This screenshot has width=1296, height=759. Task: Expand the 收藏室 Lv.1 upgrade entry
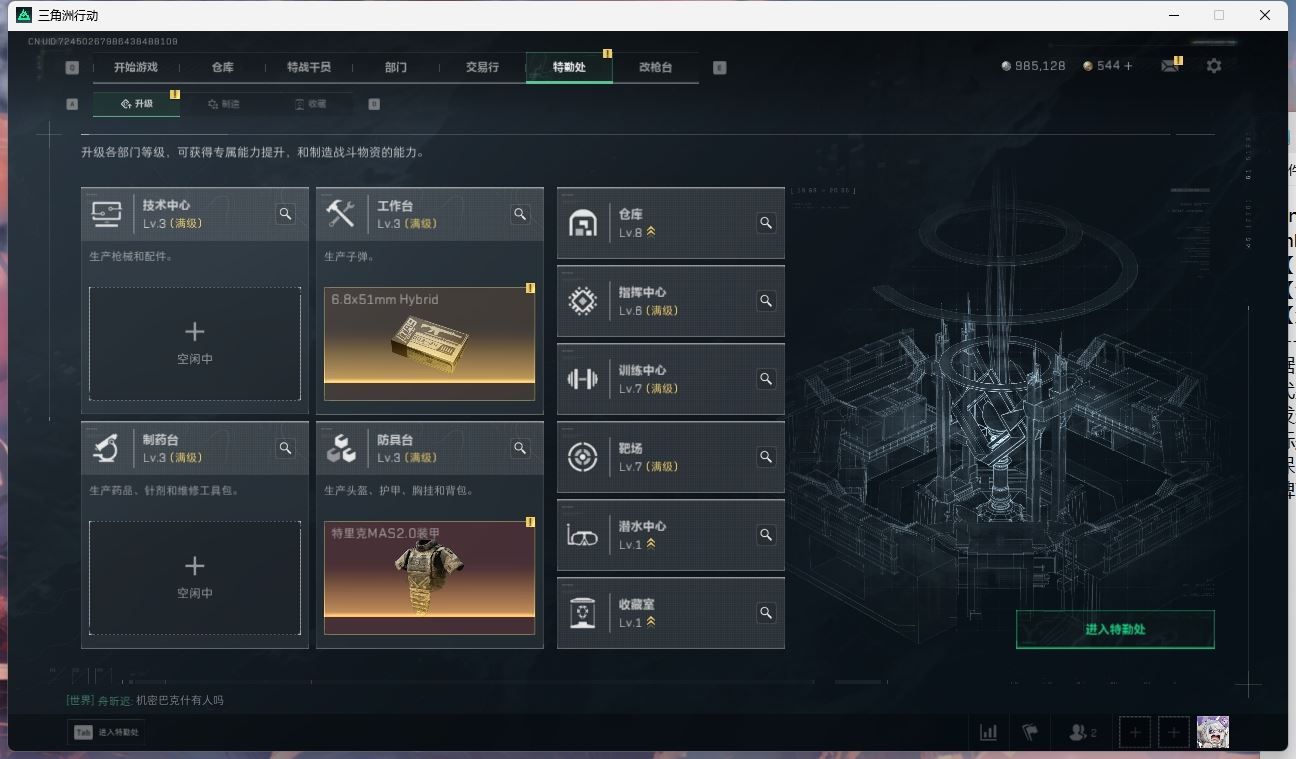click(x=671, y=613)
